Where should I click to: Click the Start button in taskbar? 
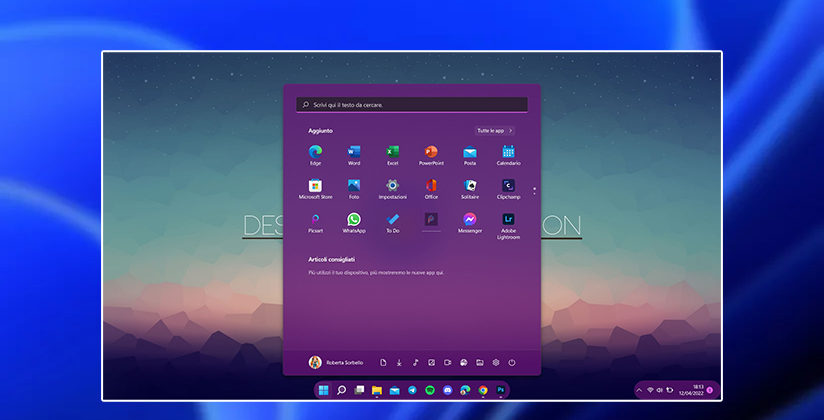click(x=323, y=389)
